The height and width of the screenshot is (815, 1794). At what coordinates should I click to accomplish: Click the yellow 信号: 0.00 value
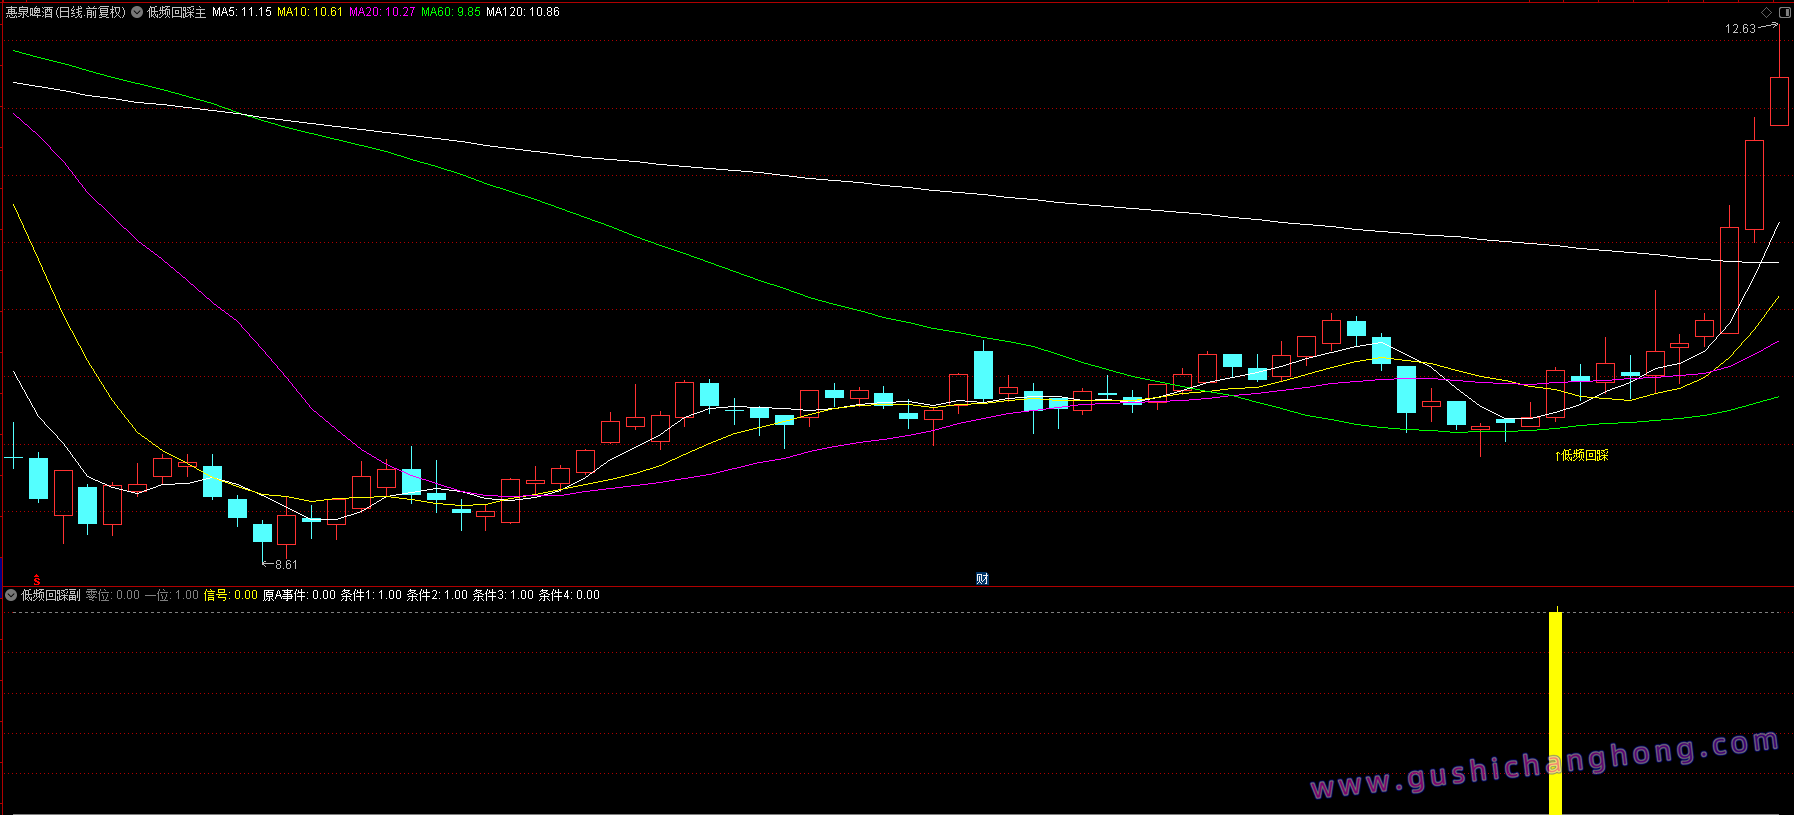[231, 595]
